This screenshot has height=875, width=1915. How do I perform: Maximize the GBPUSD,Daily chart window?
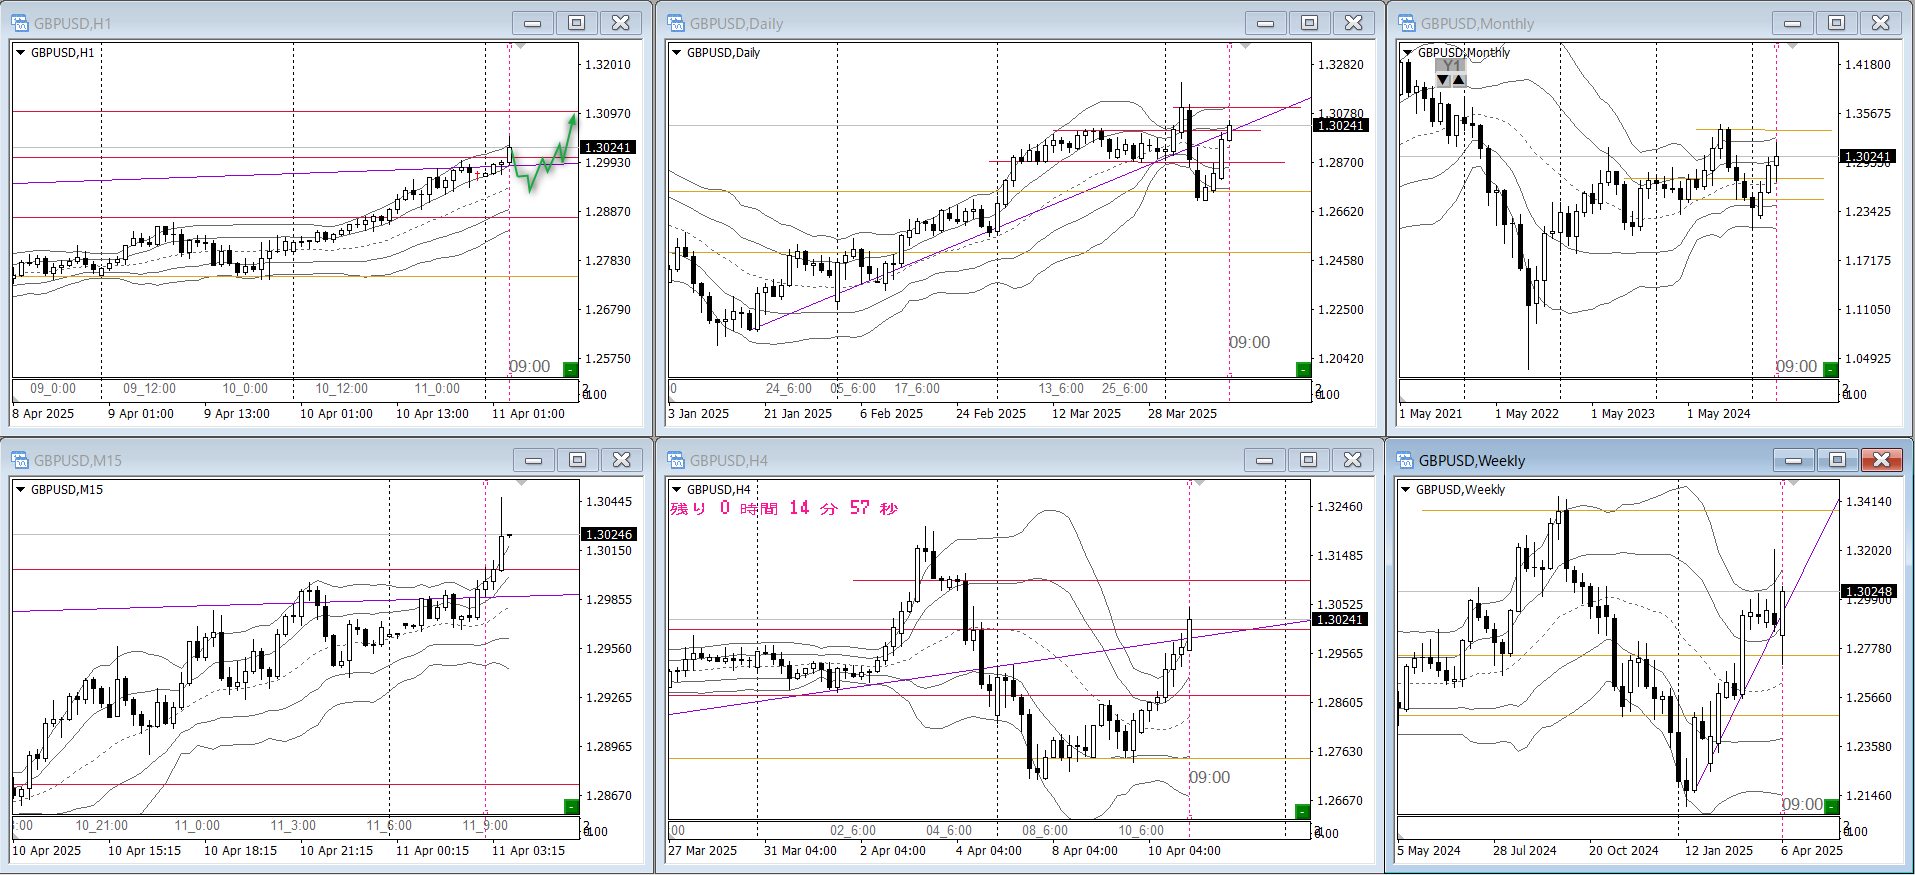coord(1310,23)
